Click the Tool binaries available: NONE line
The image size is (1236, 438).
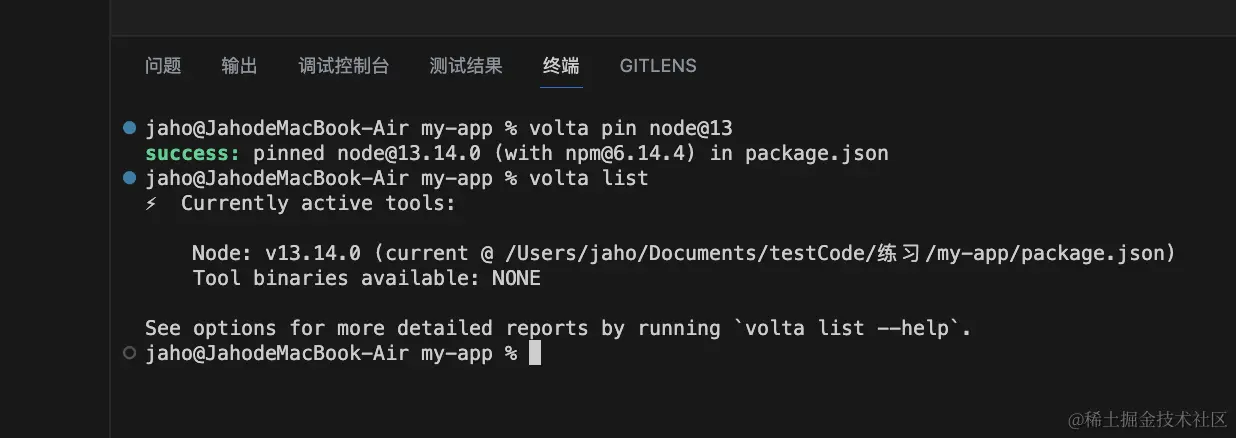pos(366,278)
